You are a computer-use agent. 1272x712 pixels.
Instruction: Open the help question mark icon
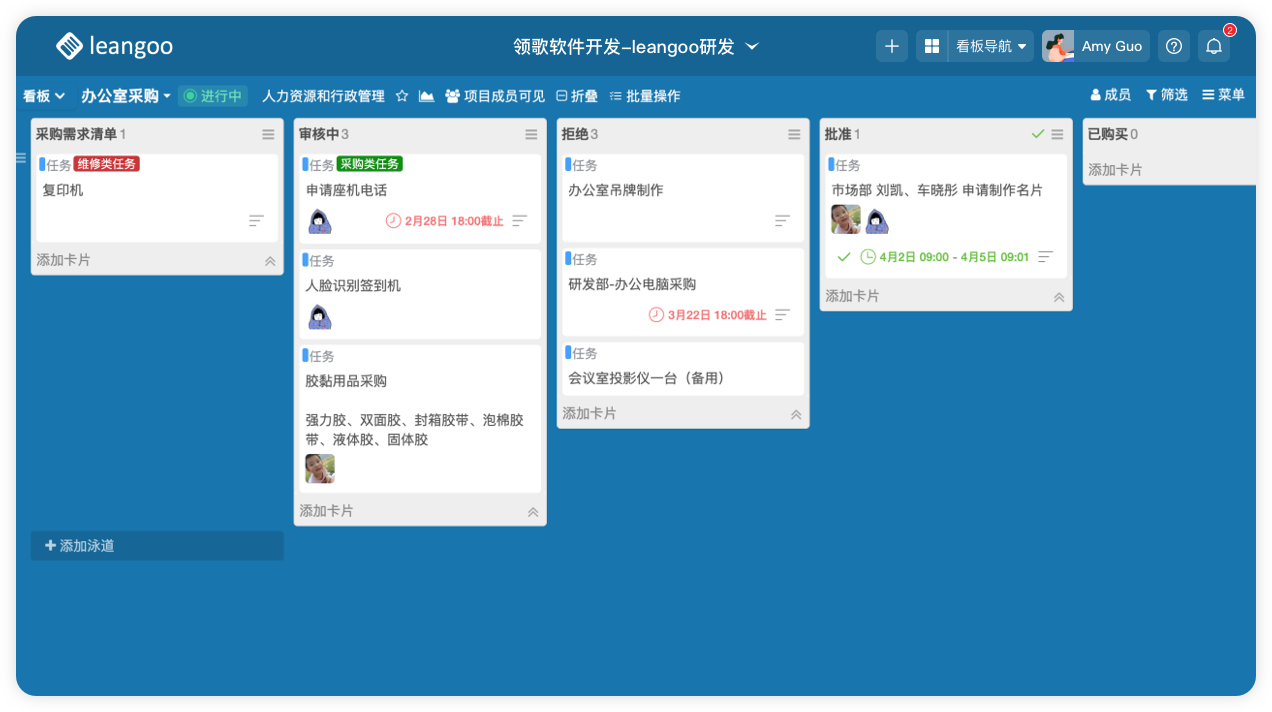pos(1174,46)
